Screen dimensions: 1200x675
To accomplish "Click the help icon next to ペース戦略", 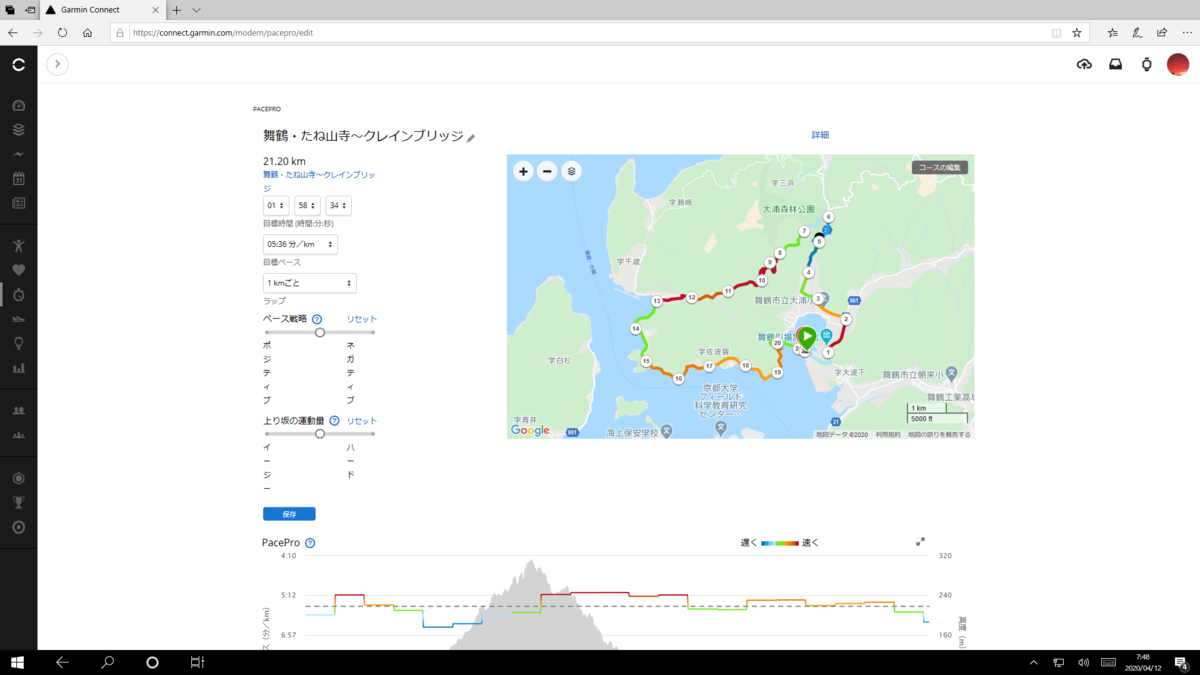I will (317, 319).
